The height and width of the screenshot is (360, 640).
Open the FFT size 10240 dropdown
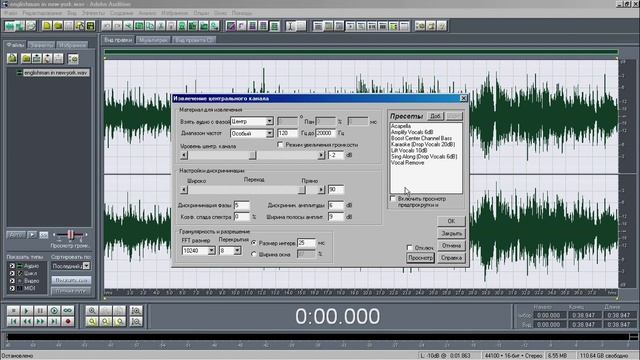click(x=211, y=251)
